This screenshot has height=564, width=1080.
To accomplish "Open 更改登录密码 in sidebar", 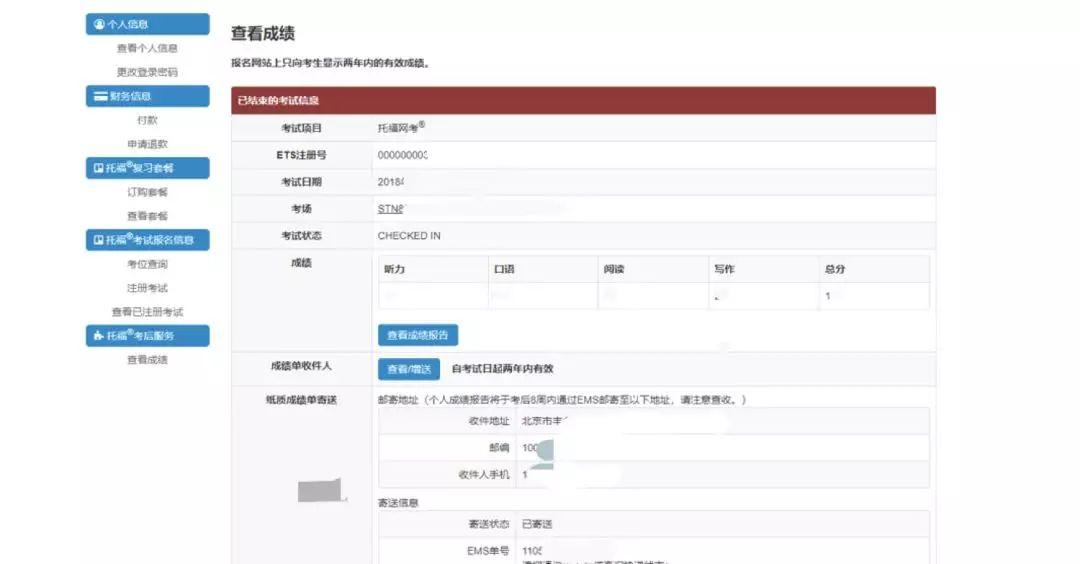I will pyautogui.click(x=147, y=72).
